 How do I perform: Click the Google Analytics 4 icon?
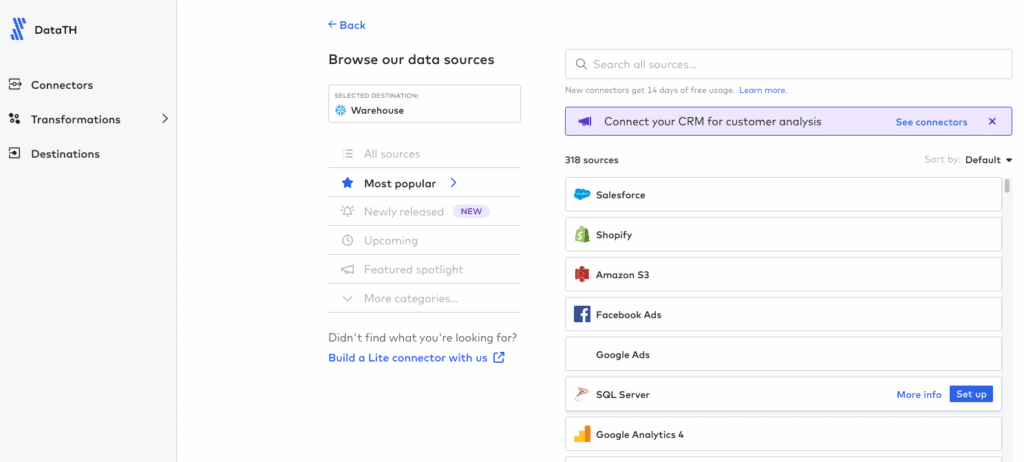click(x=582, y=434)
